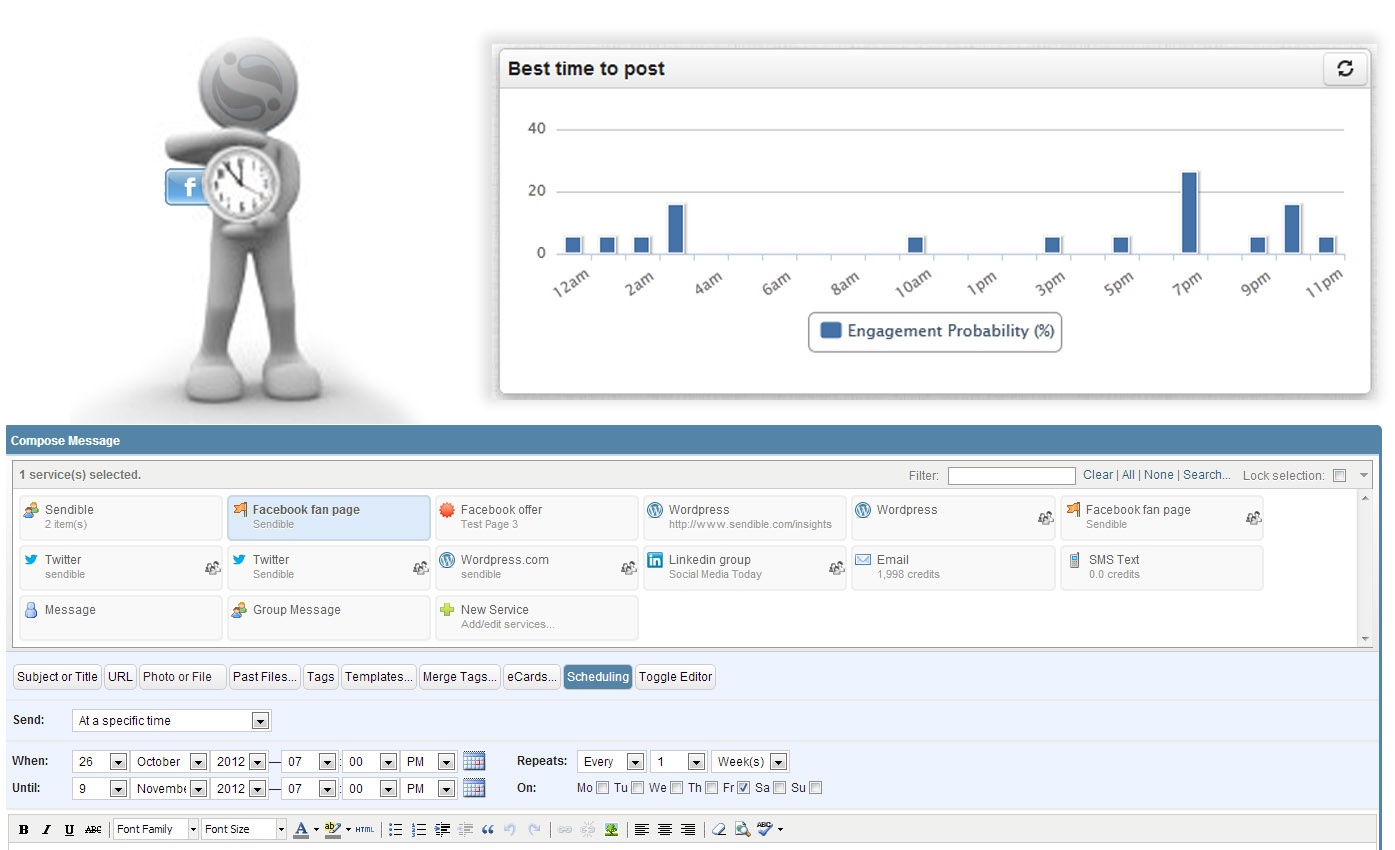Open the When month dropdown showing October

click(x=169, y=762)
